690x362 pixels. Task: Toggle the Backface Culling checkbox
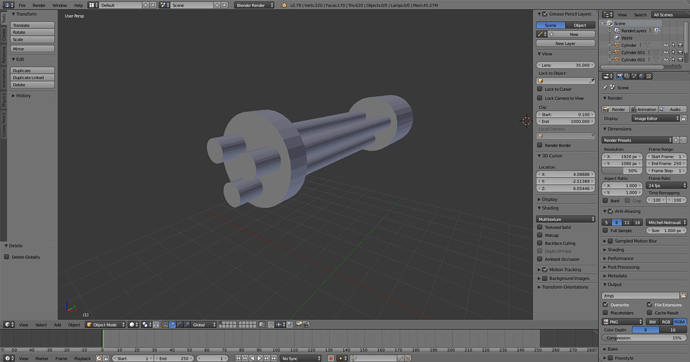(x=540, y=243)
